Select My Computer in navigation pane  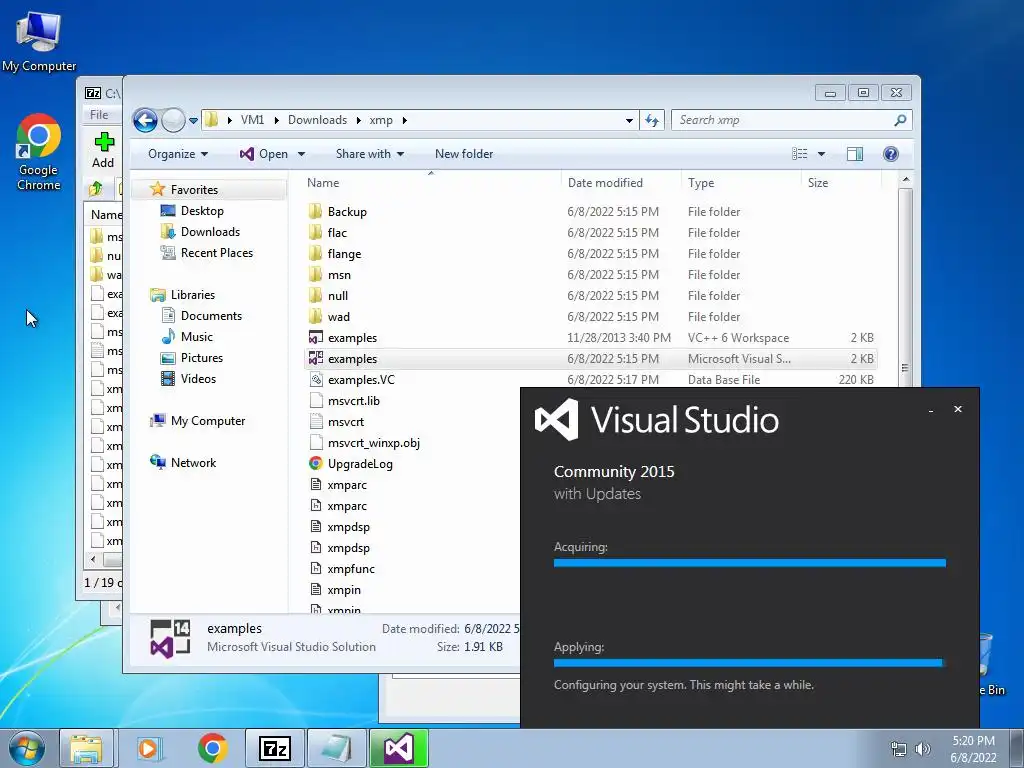pos(208,421)
